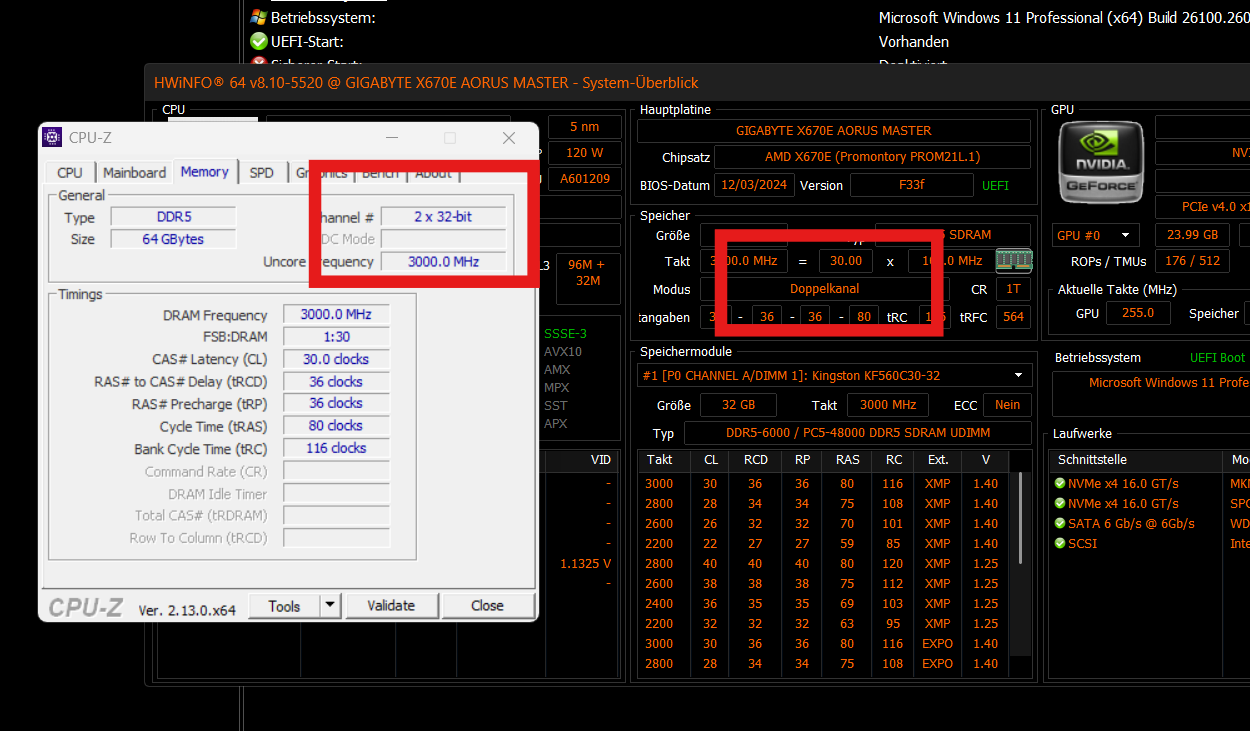
Task: Click the green UEFI label beside Version
Action: click(996, 185)
